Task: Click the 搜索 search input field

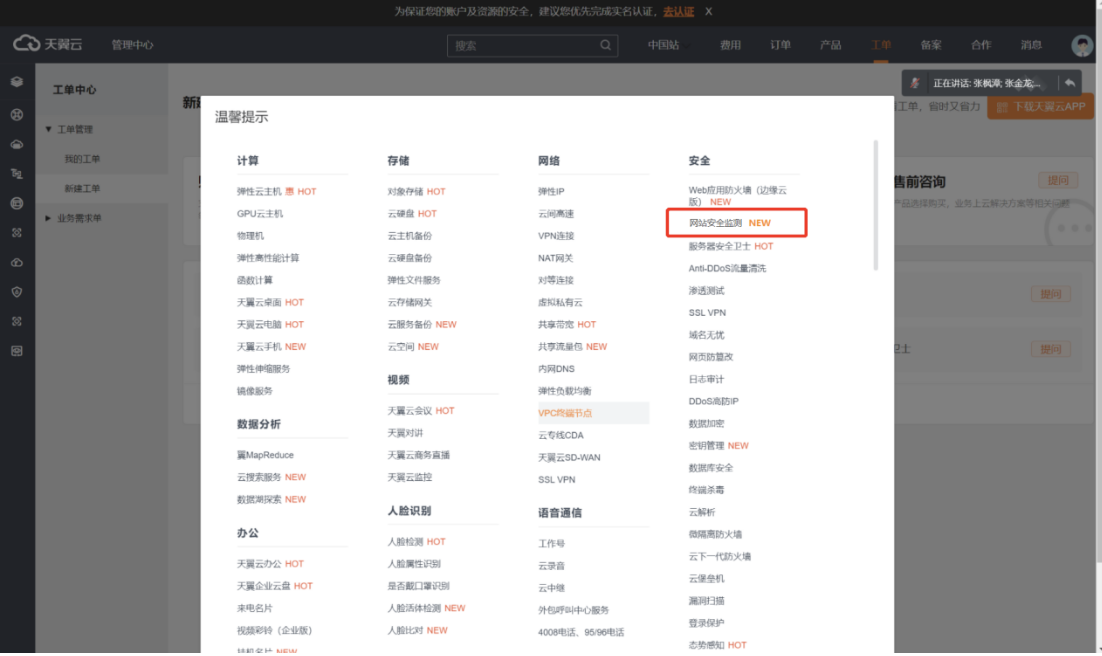Action: (522, 45)
